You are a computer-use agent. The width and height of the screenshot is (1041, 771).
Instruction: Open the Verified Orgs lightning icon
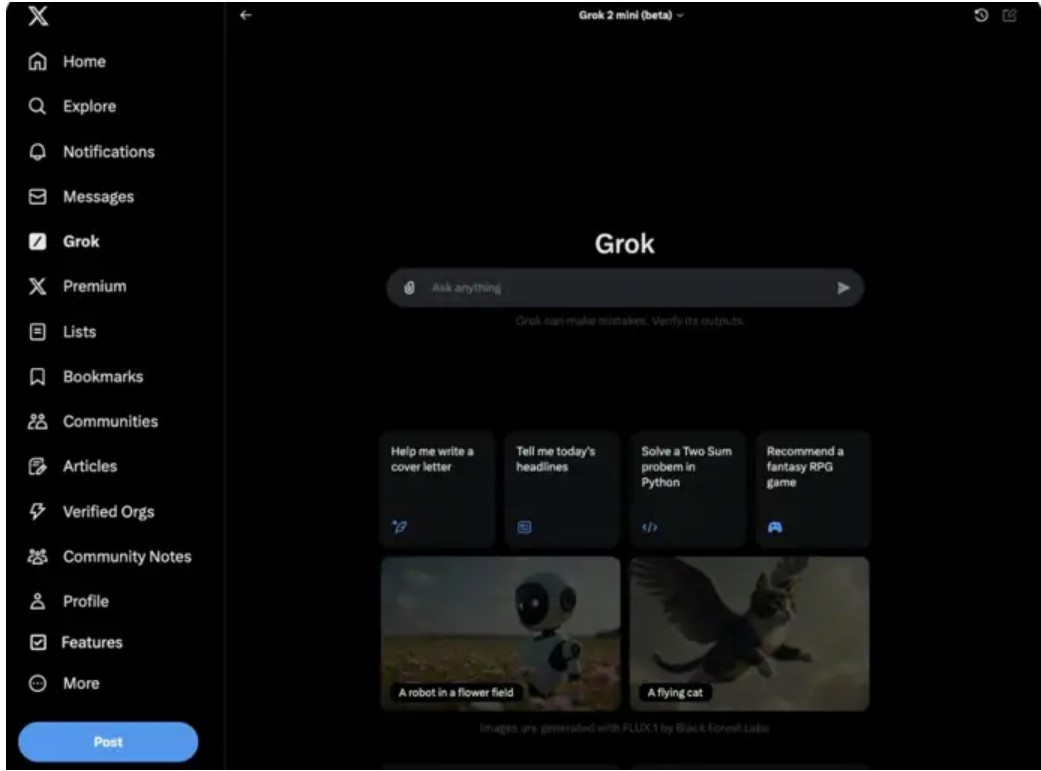pyautogui.click(x=38, y=511)
